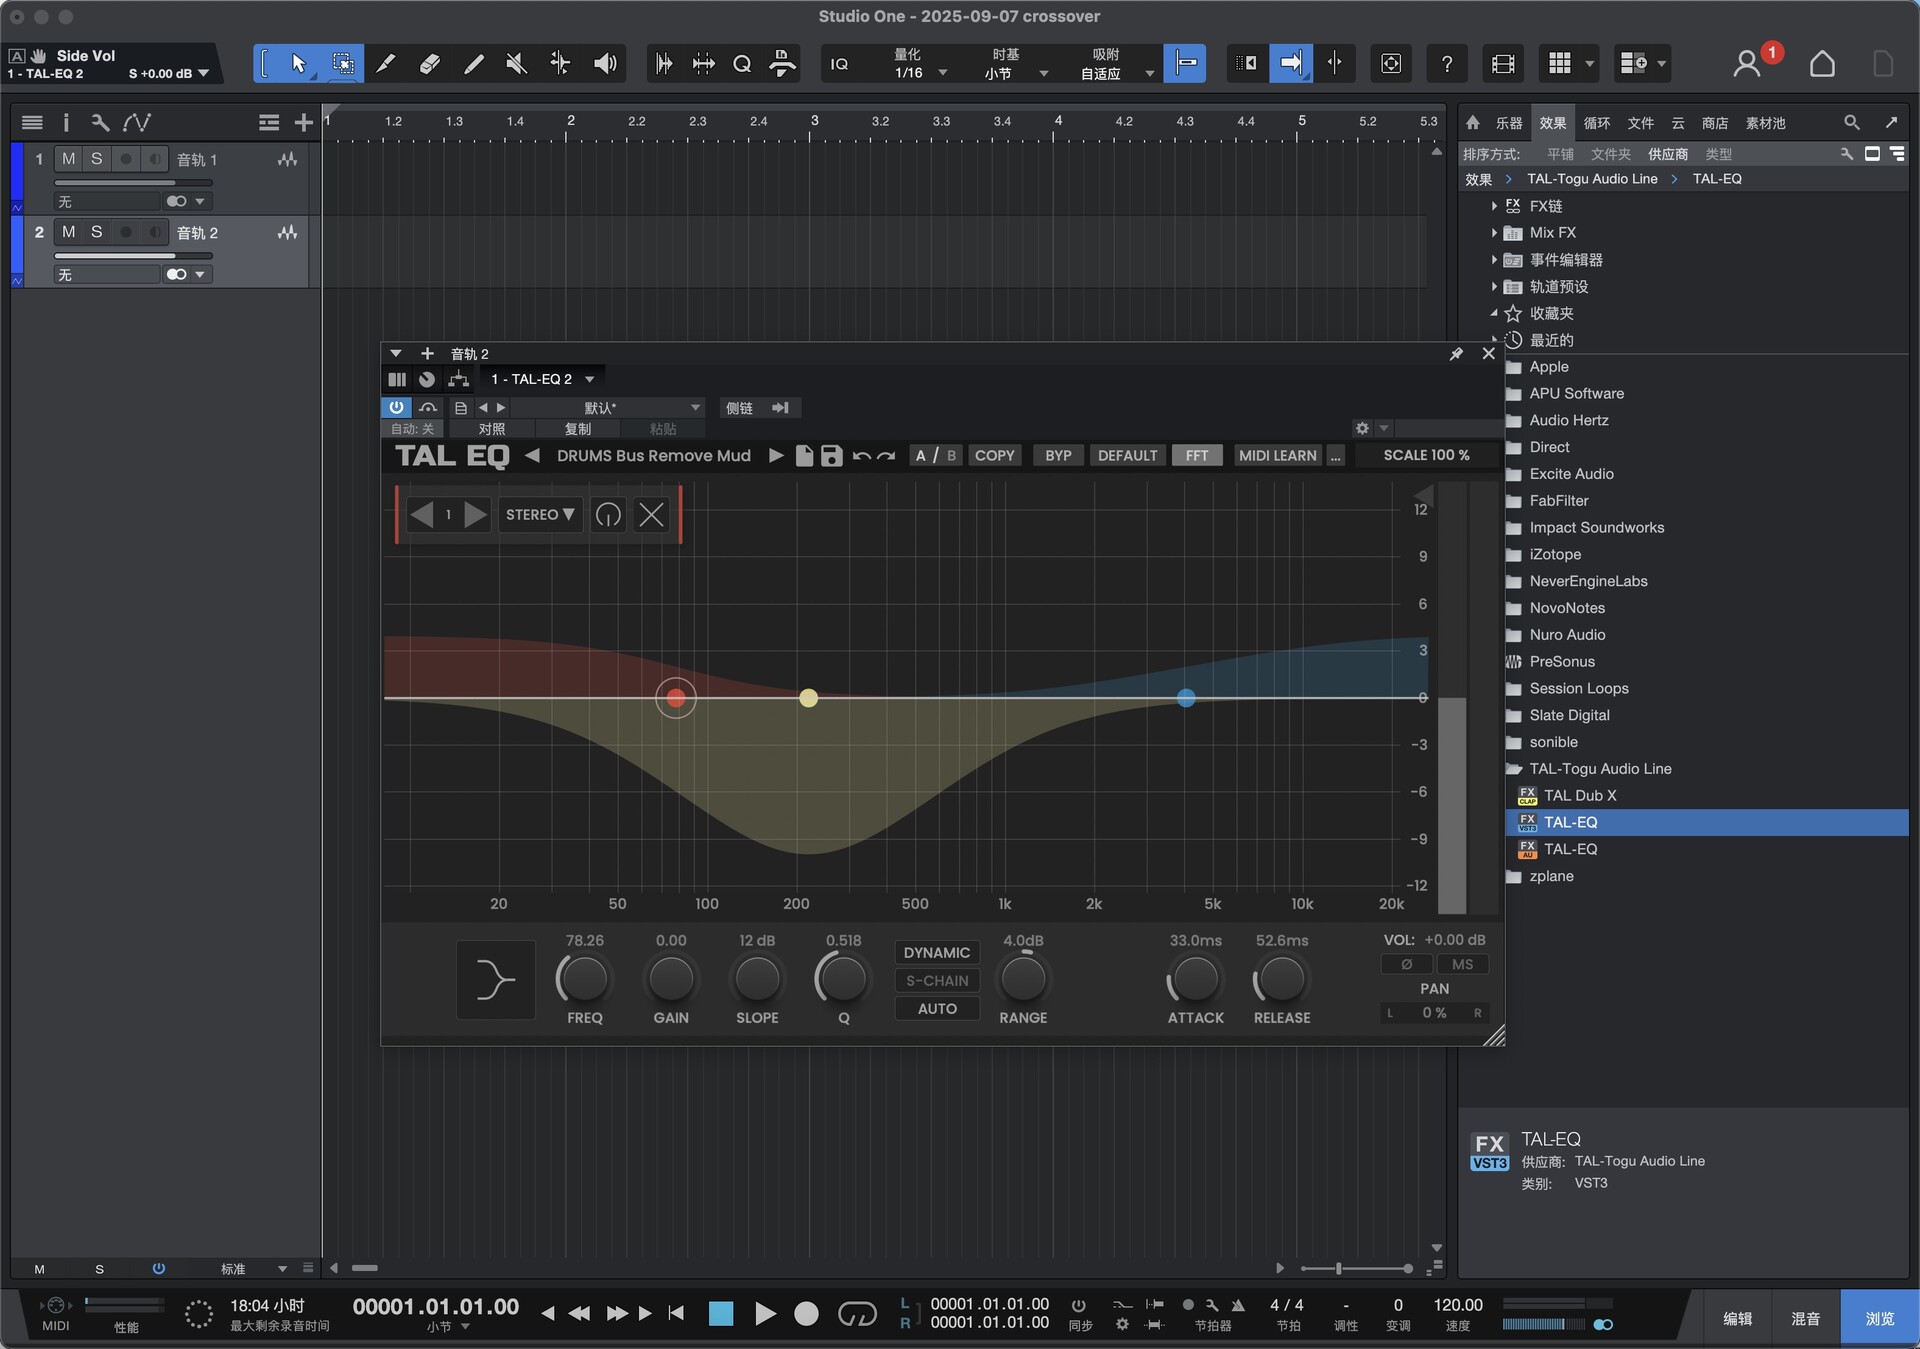Click the blue EQ band node
The height and width of the screenshot is (1349, 1920).
1186,698
